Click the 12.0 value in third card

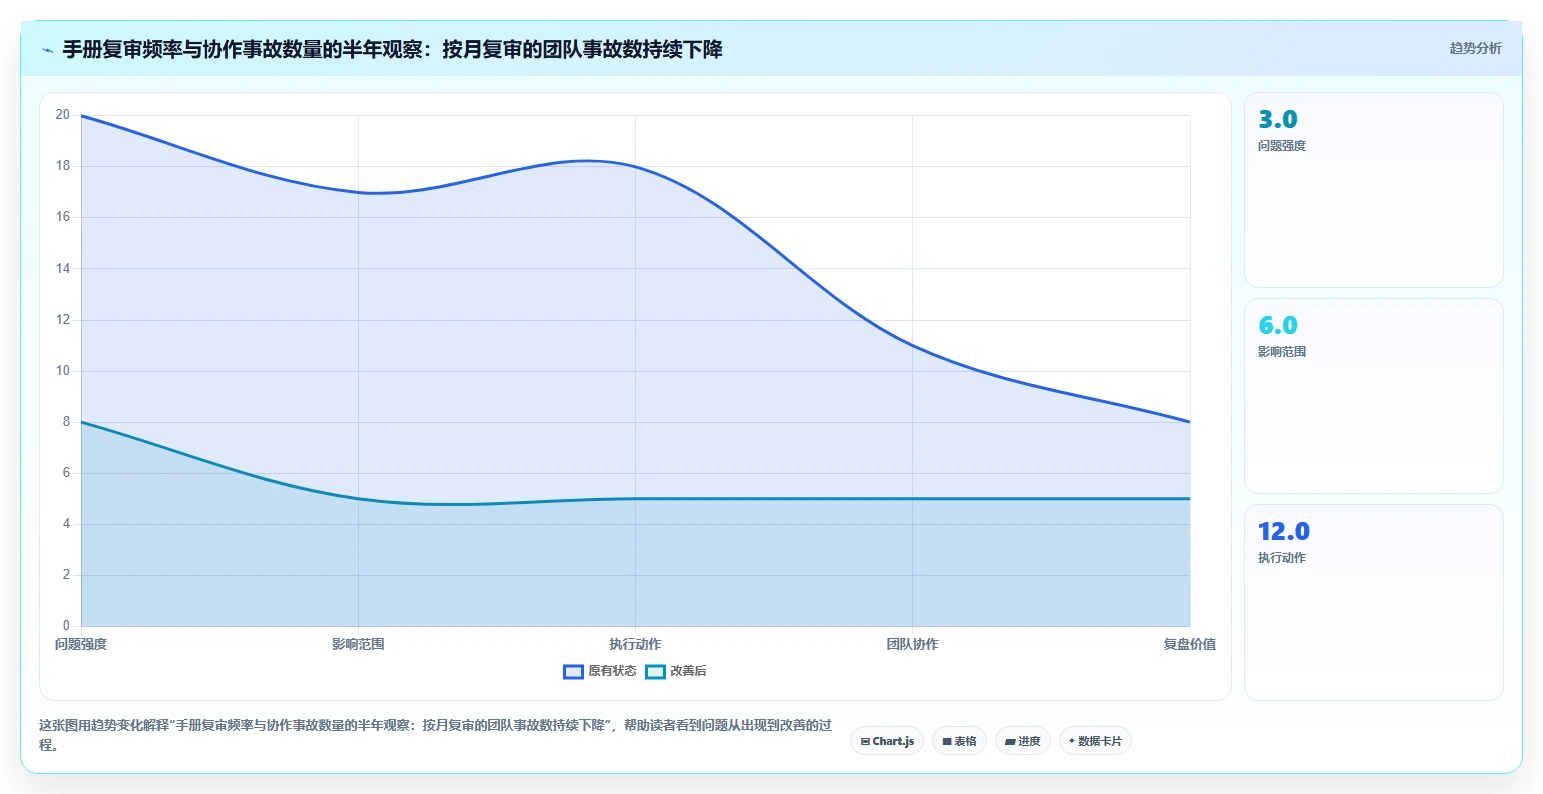pyautogui.click(x=1284, y=531)
